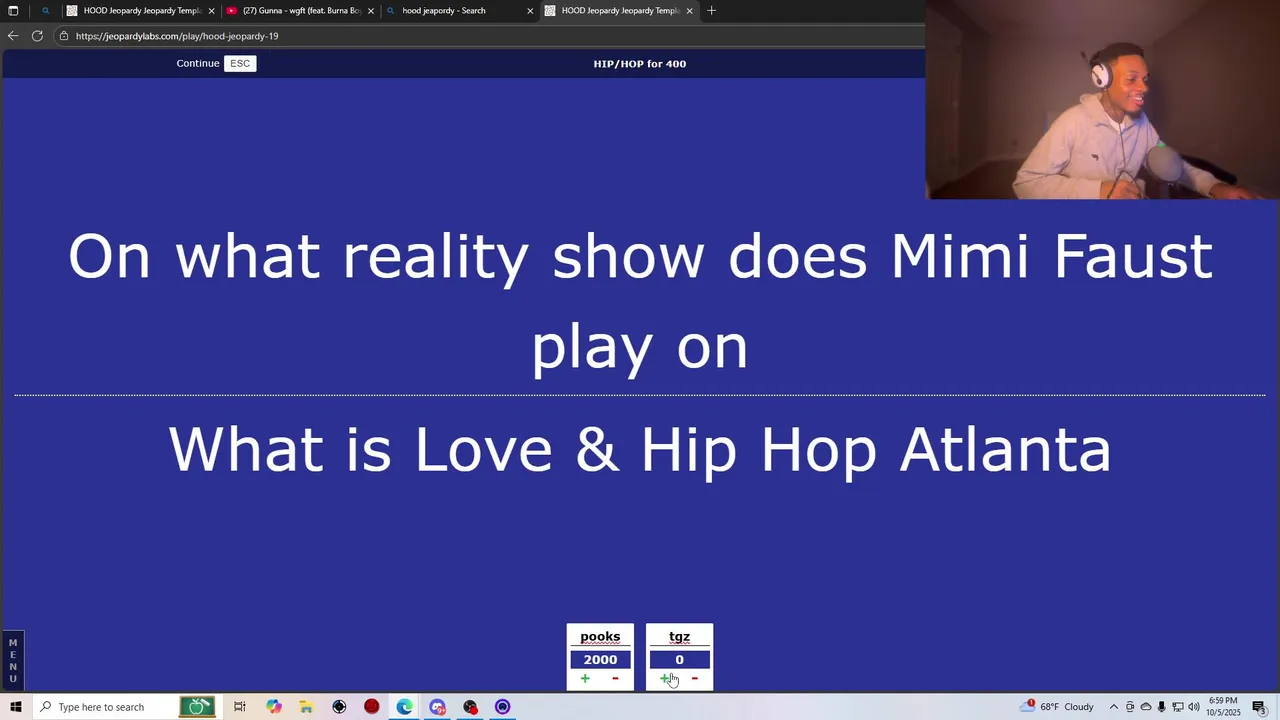This screenshot has width=1280, height=720.
Task: Launch Copilot from the taskbar
Action: 274,707
